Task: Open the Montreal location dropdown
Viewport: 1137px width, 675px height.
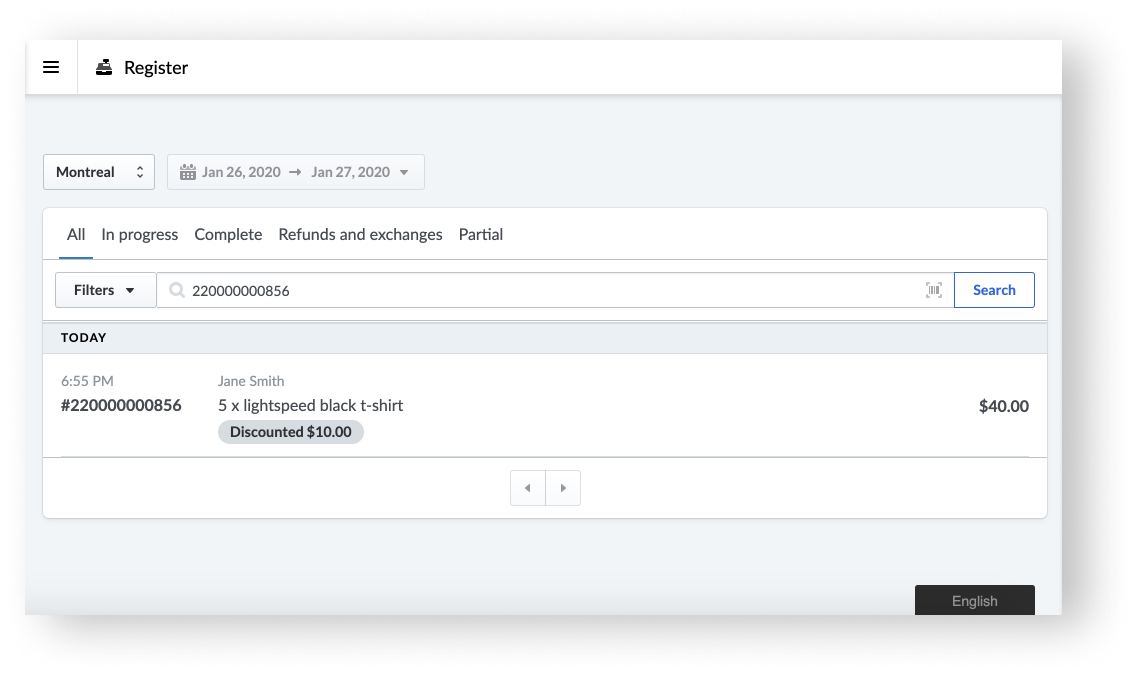Action: [99, 172]
